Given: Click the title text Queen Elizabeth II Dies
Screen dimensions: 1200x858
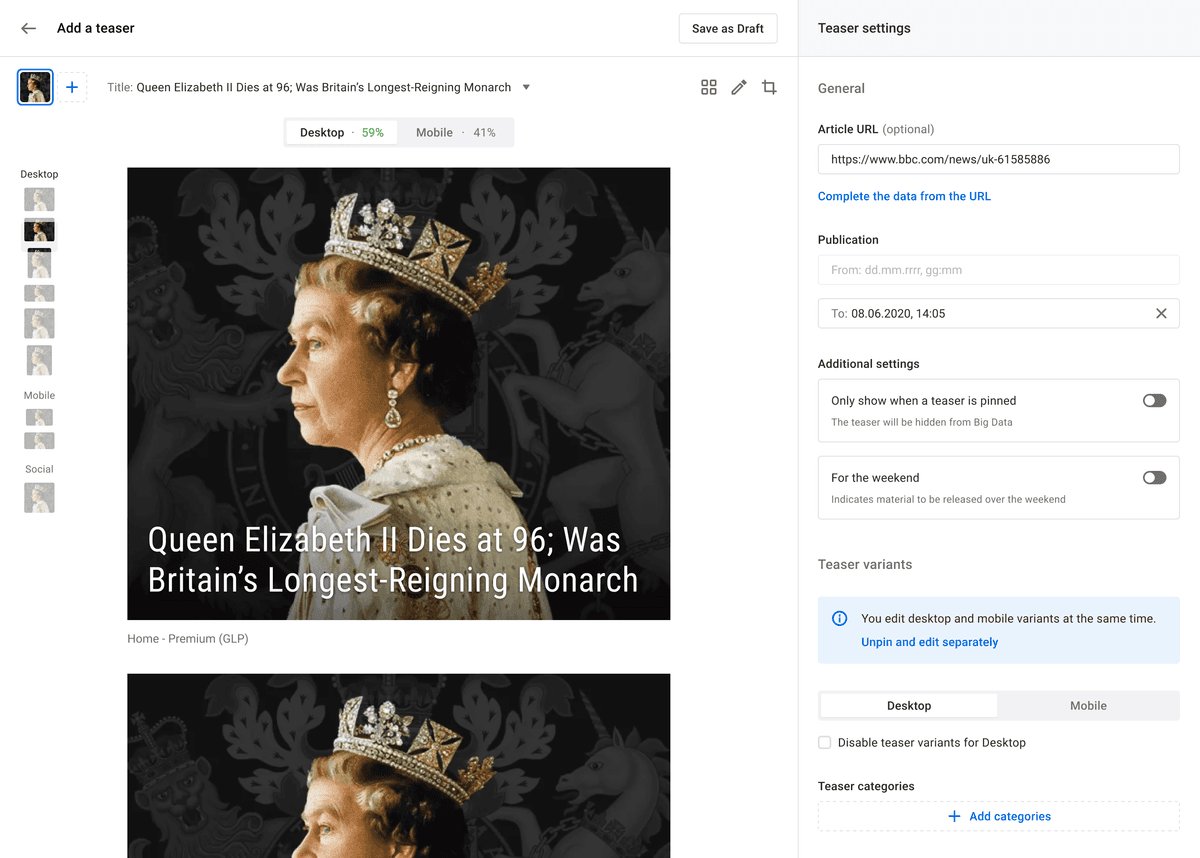Looking at the screenshot, I should coord(324,87).
